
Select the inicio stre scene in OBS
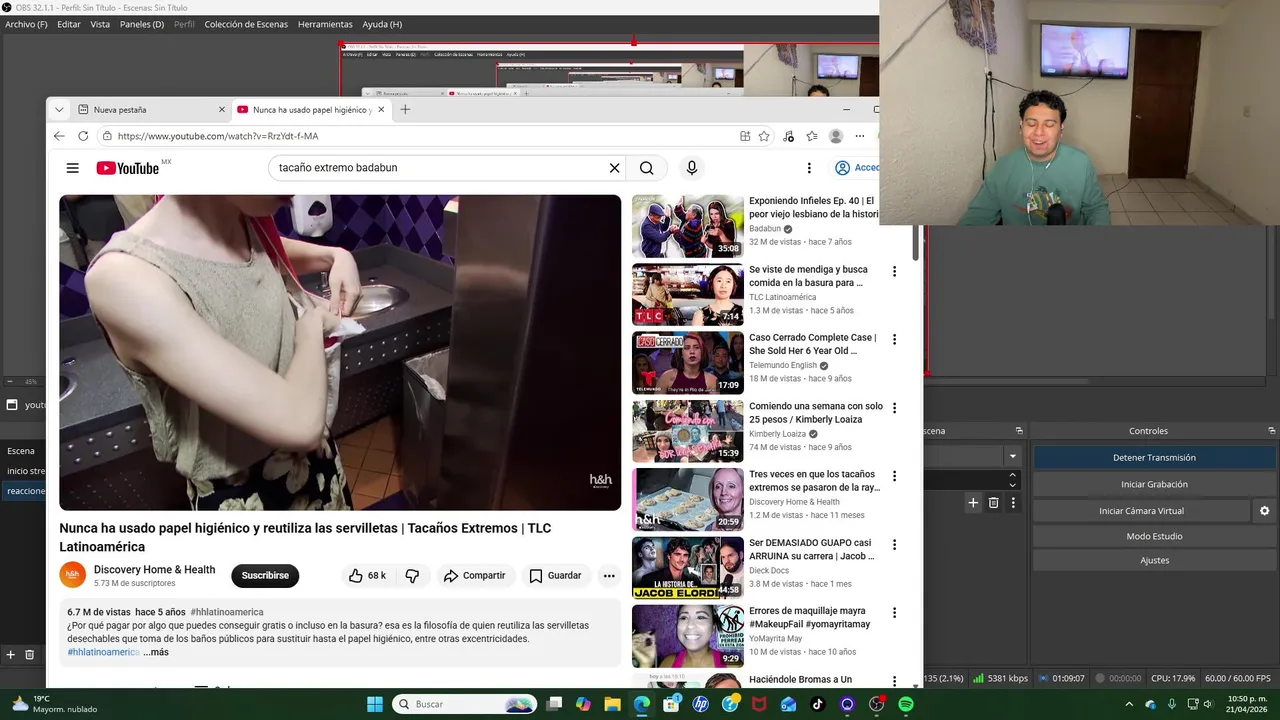26,471
